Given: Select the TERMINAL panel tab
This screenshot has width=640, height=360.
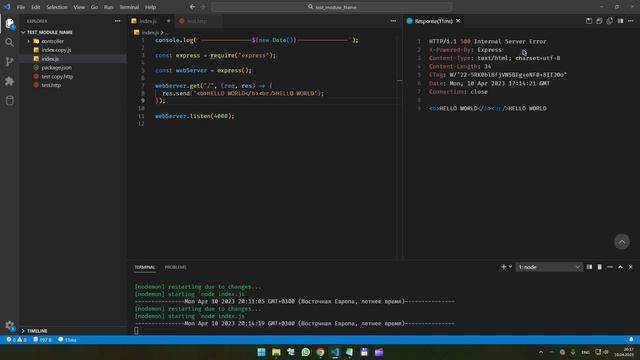Looking at the screenshot, I should coord(145,267).
